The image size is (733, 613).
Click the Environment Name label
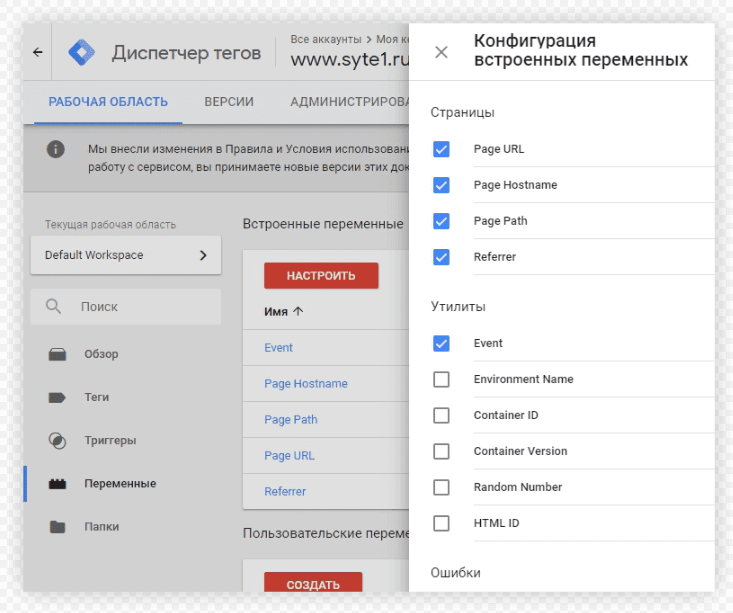coord(524,379)
